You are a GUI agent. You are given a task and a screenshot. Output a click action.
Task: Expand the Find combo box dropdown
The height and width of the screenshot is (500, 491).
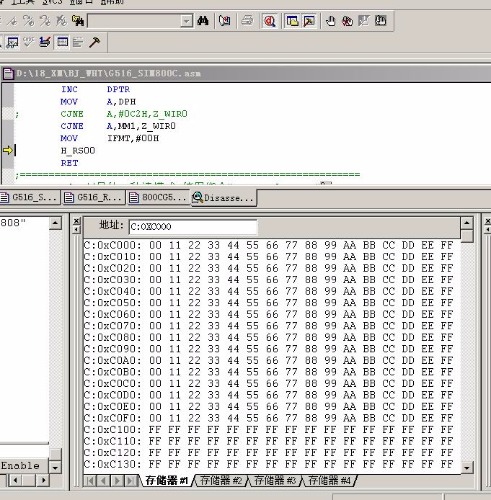pyautogui.click(x=186, y=21)
